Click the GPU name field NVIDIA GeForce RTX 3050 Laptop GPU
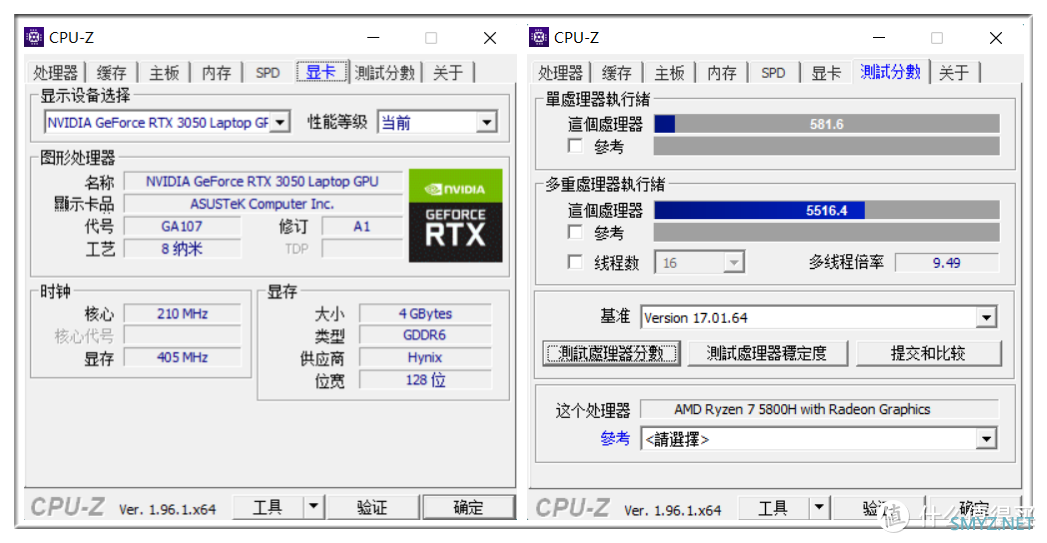Image resolution: width=1047 pixels, height=543 pixels. [262, 181]
